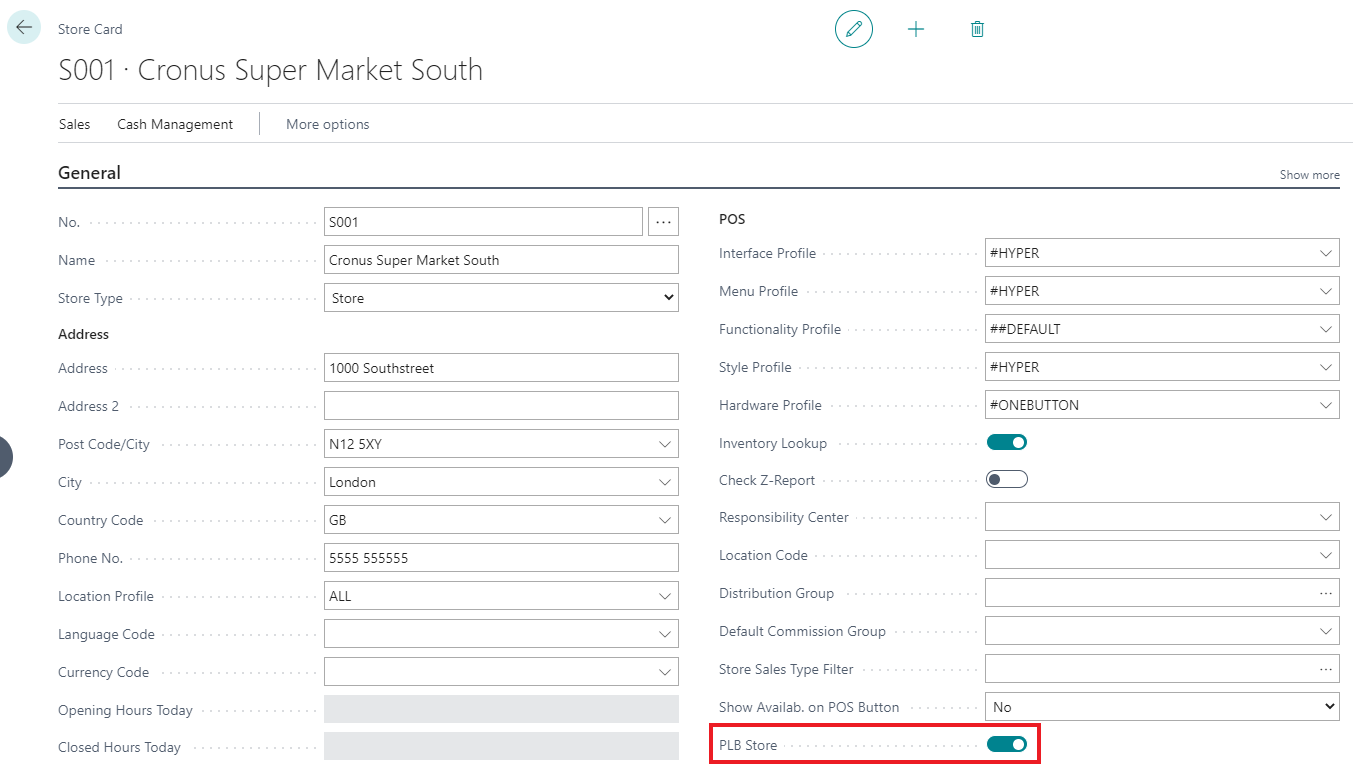This screenshot has height=780, width=1353.
Task: Click More options
Action: click(327, 124)
